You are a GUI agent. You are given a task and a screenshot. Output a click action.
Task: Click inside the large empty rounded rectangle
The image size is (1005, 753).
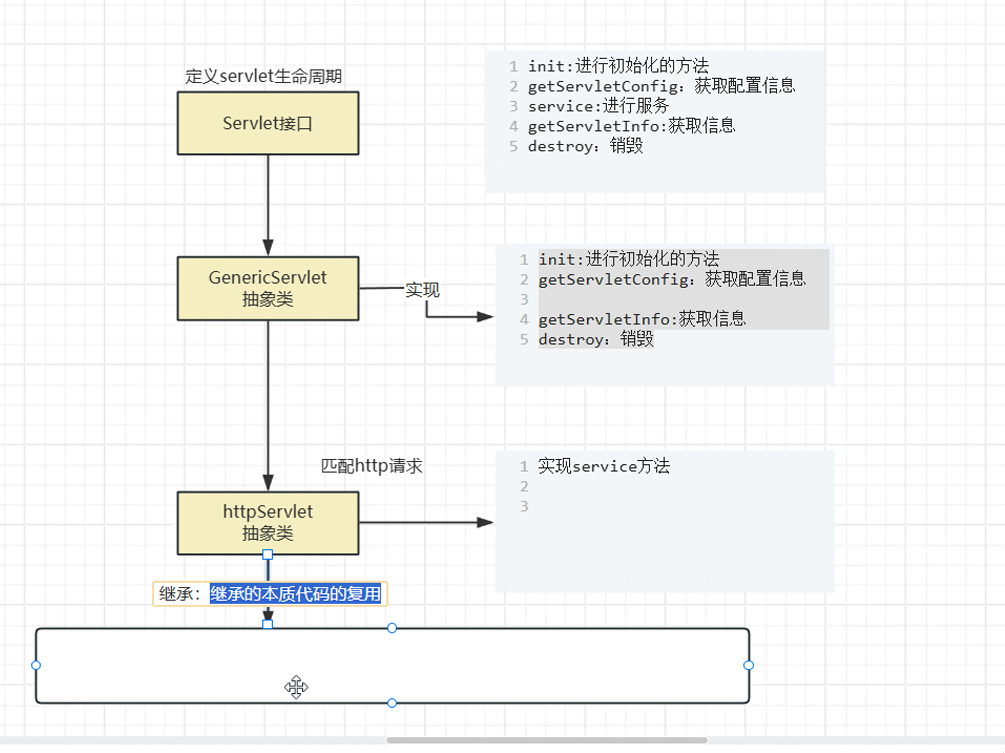392,665
